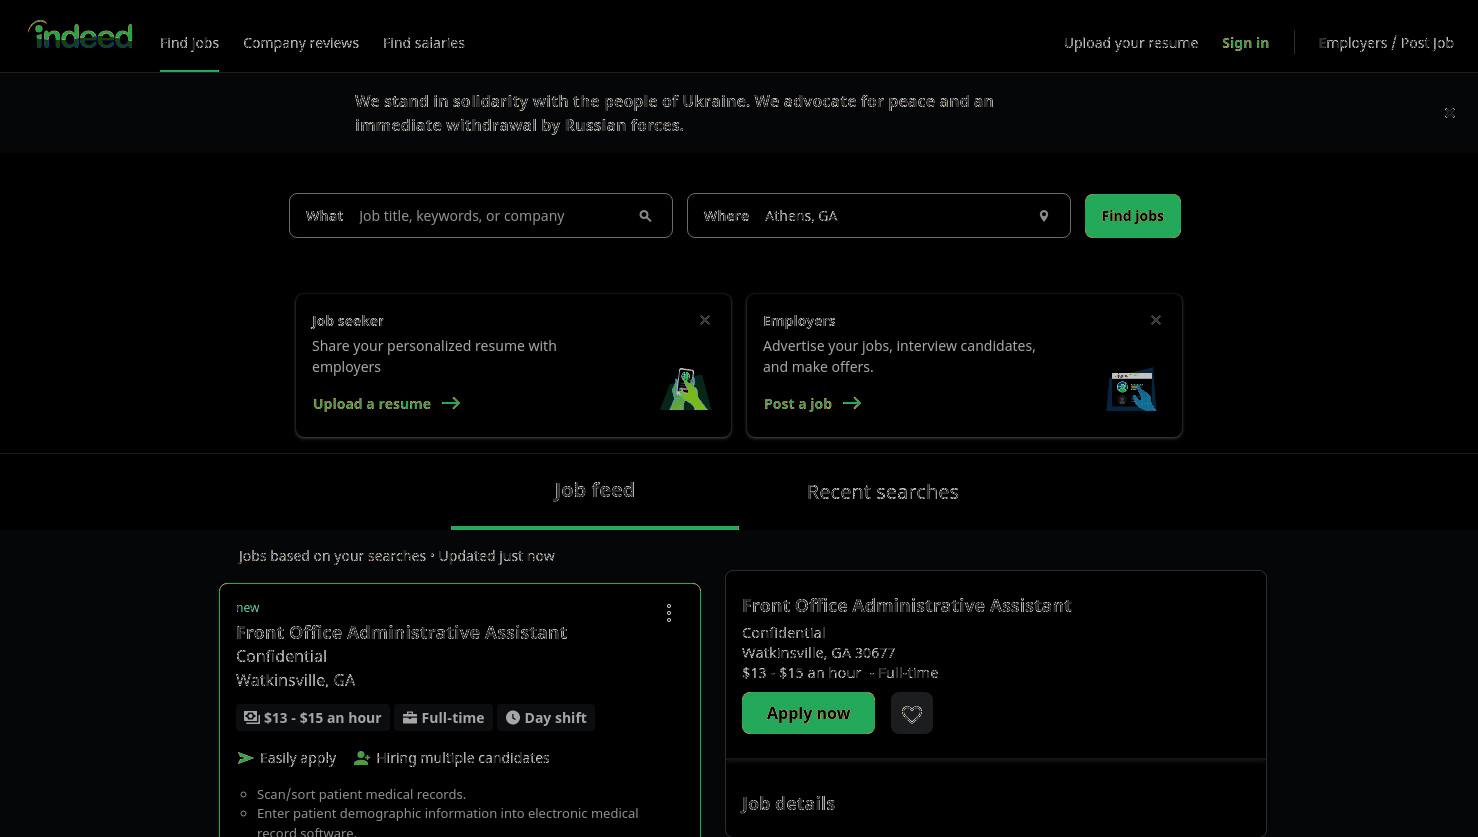Click the Apply now button
Viewport: 1478px width, 837px height.
808,713
